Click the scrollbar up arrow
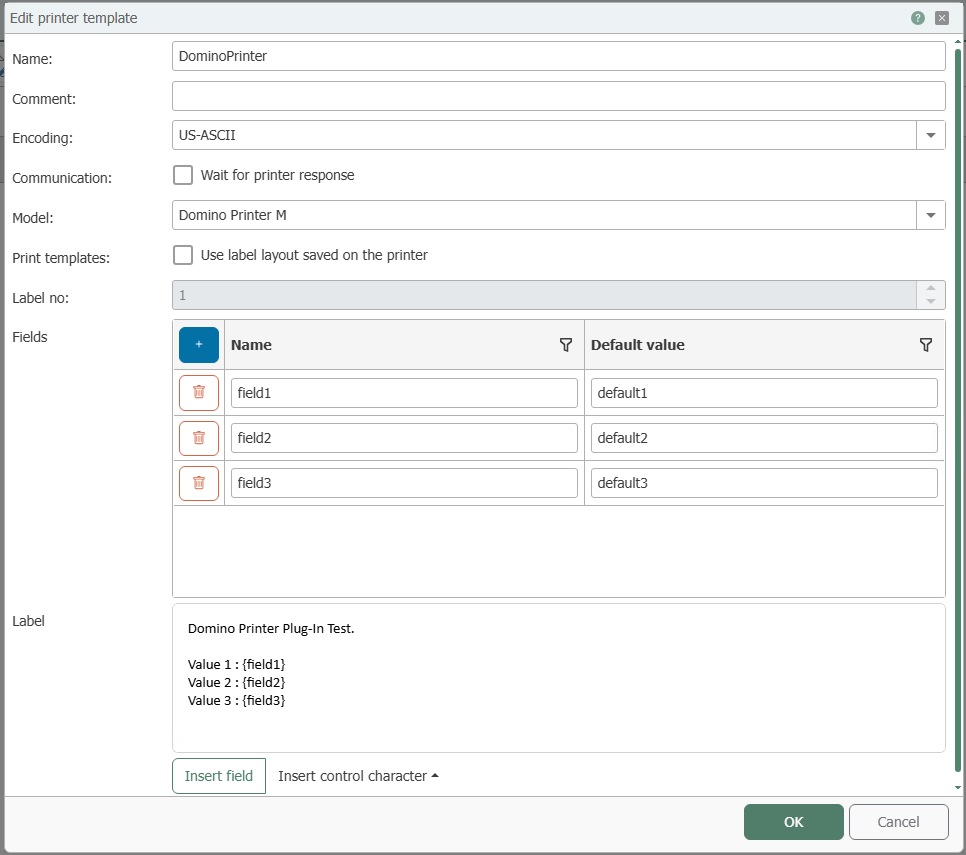Viewport: 966px width, 855px height. (957, 41)
